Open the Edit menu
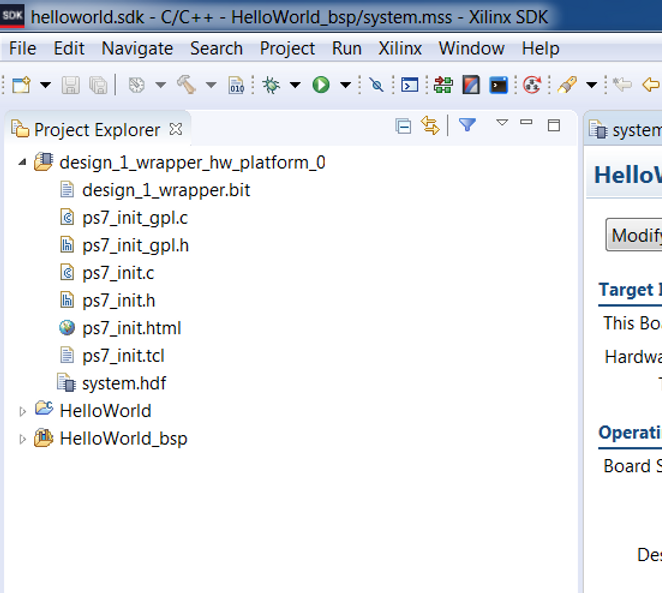The width and height of the screenshot is (662, 593). tap(69, 49)
